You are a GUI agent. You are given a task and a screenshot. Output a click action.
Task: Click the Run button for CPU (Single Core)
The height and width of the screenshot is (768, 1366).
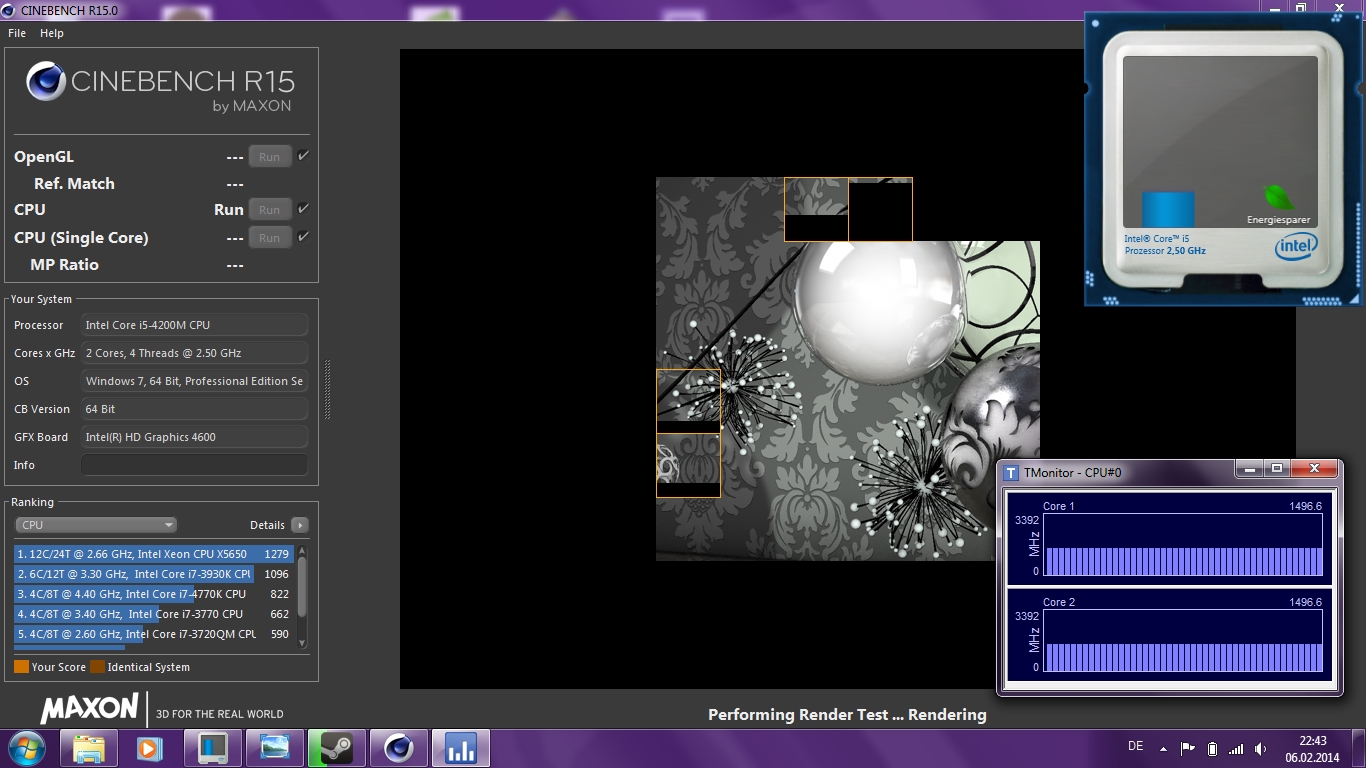click(x=270, y=238)
